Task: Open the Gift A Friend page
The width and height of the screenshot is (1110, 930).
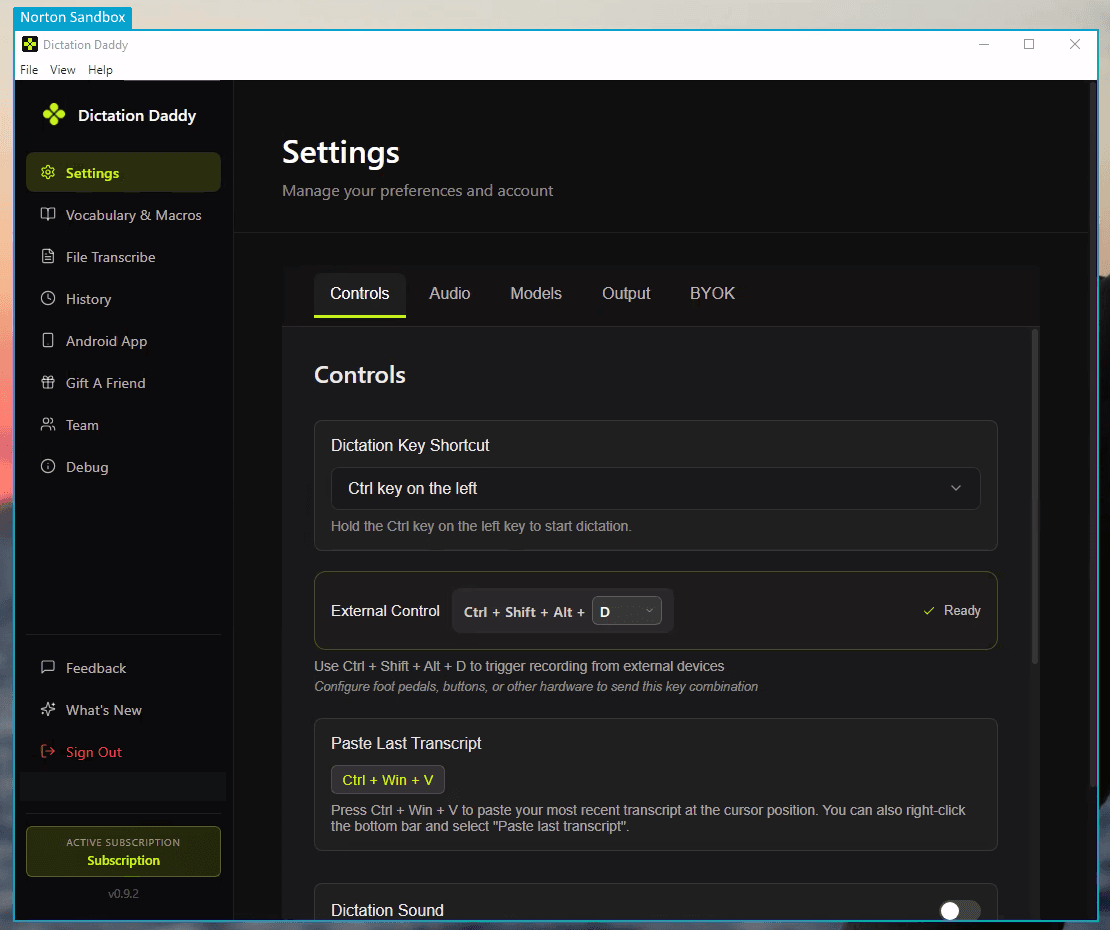Action: point(123,382)
